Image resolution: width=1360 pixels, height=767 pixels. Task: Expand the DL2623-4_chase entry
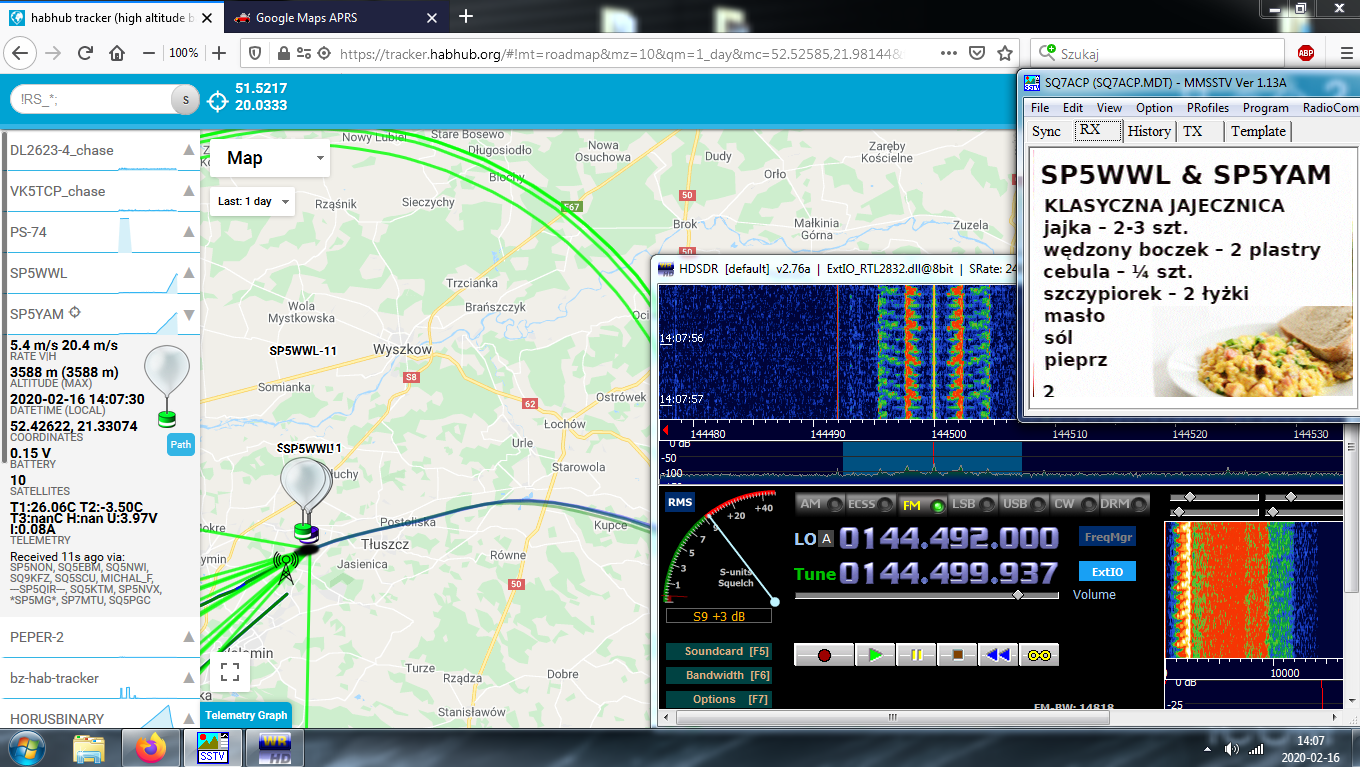pos(189,150)
